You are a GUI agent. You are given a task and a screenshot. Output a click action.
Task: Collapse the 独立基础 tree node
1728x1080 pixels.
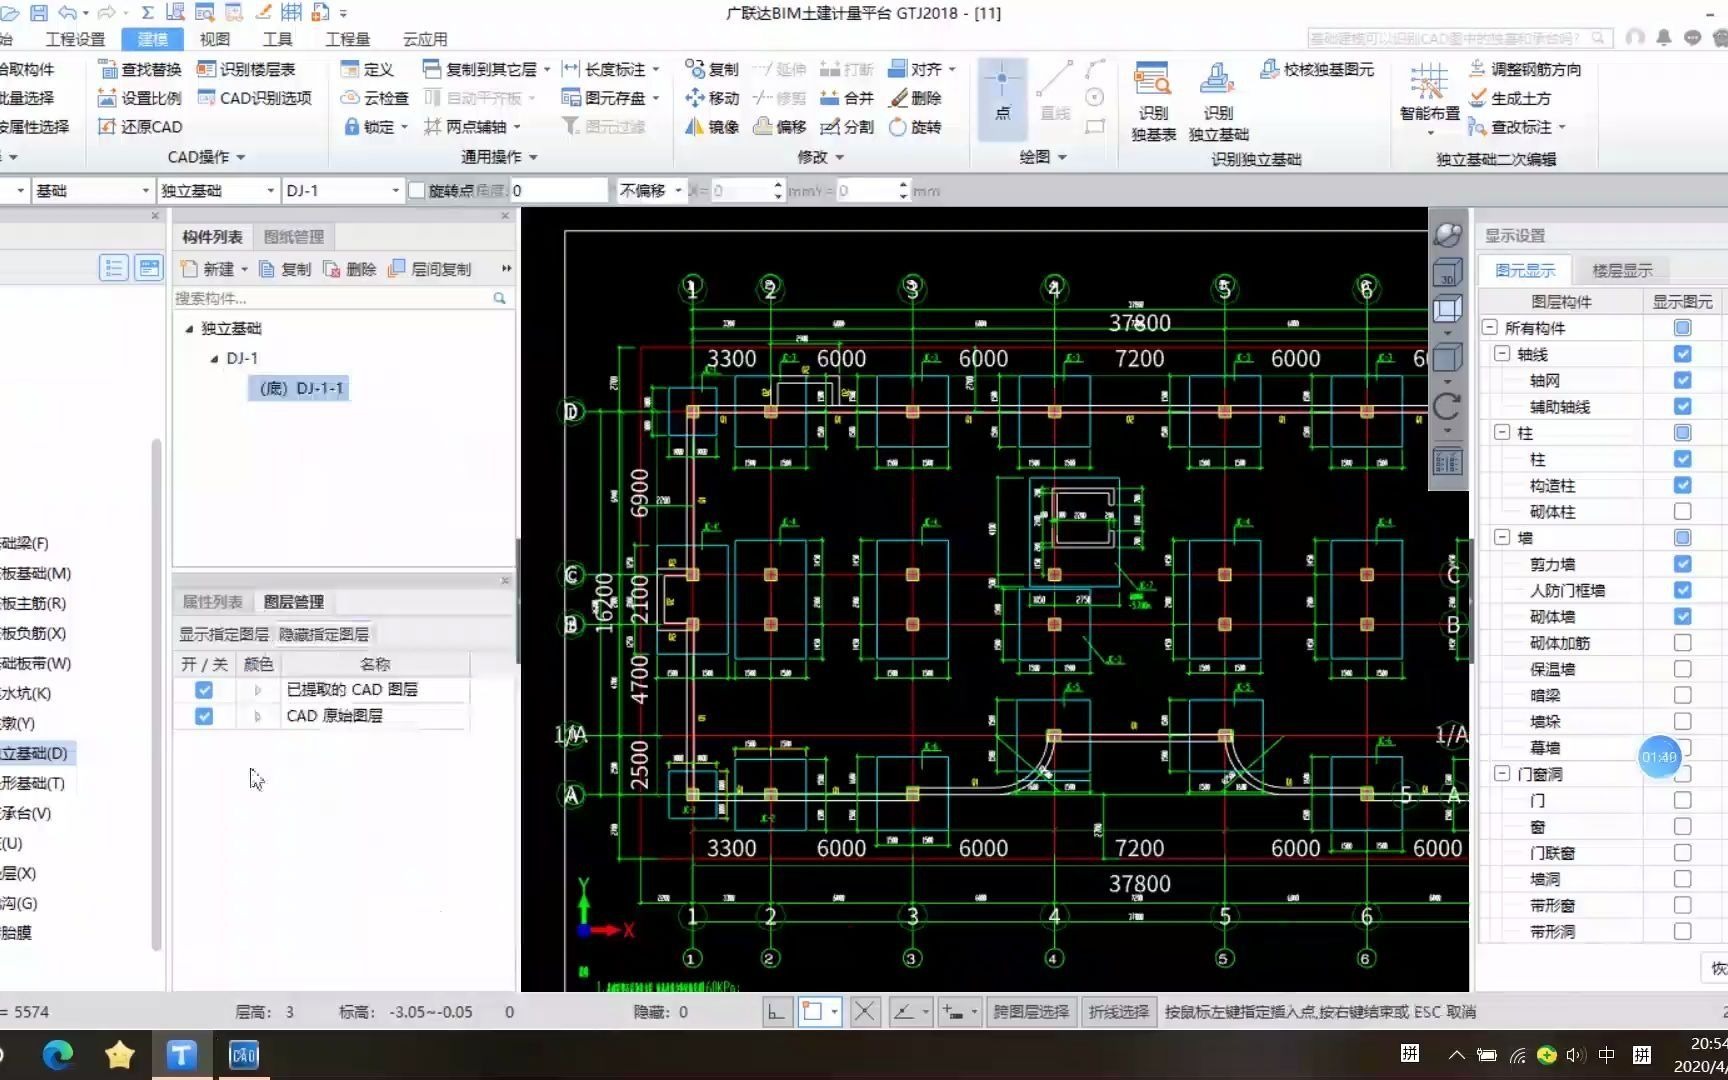point(189,328)
